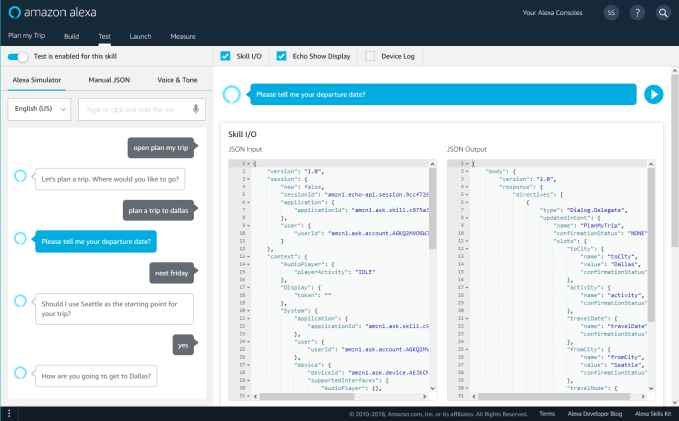The width and height of the screenshot is (679, 421).
Task: Open the English (US) language dropdown
Action: coord(39,109)
